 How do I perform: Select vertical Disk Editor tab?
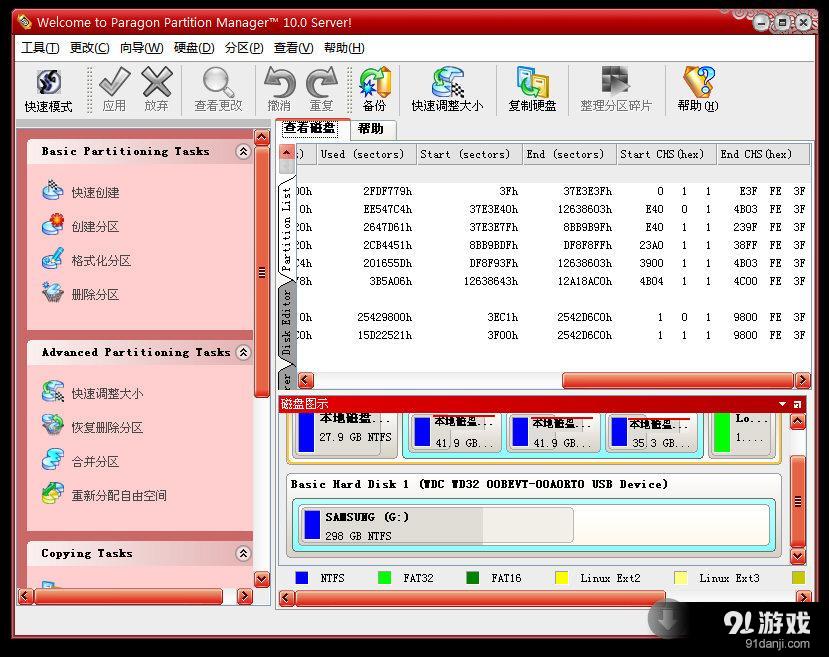(287, 322)
